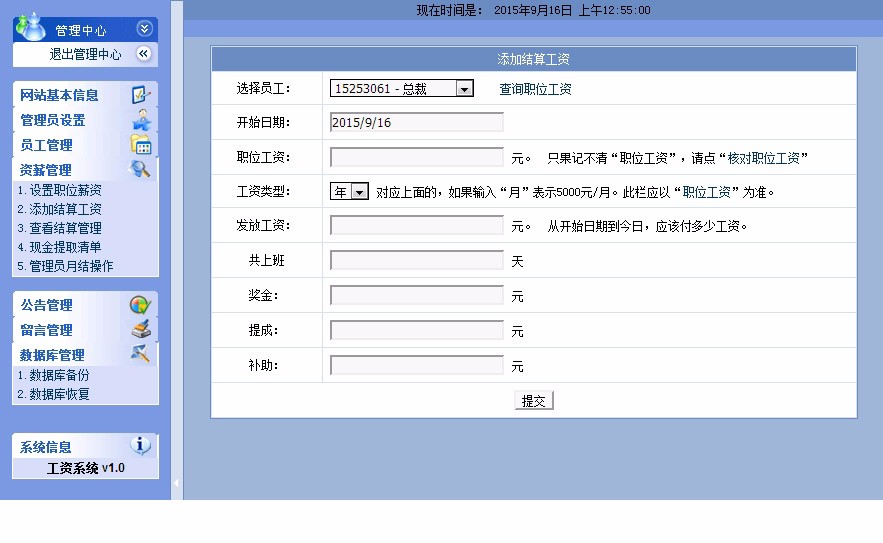Click the 提成 input field
The image size is (883, 543).
point(417,330)
